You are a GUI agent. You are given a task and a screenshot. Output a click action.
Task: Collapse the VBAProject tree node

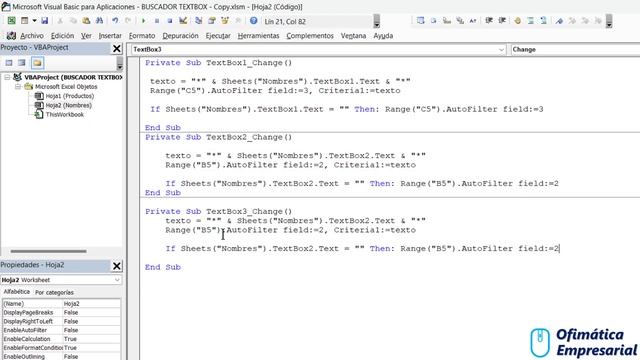tap(7, 77)
